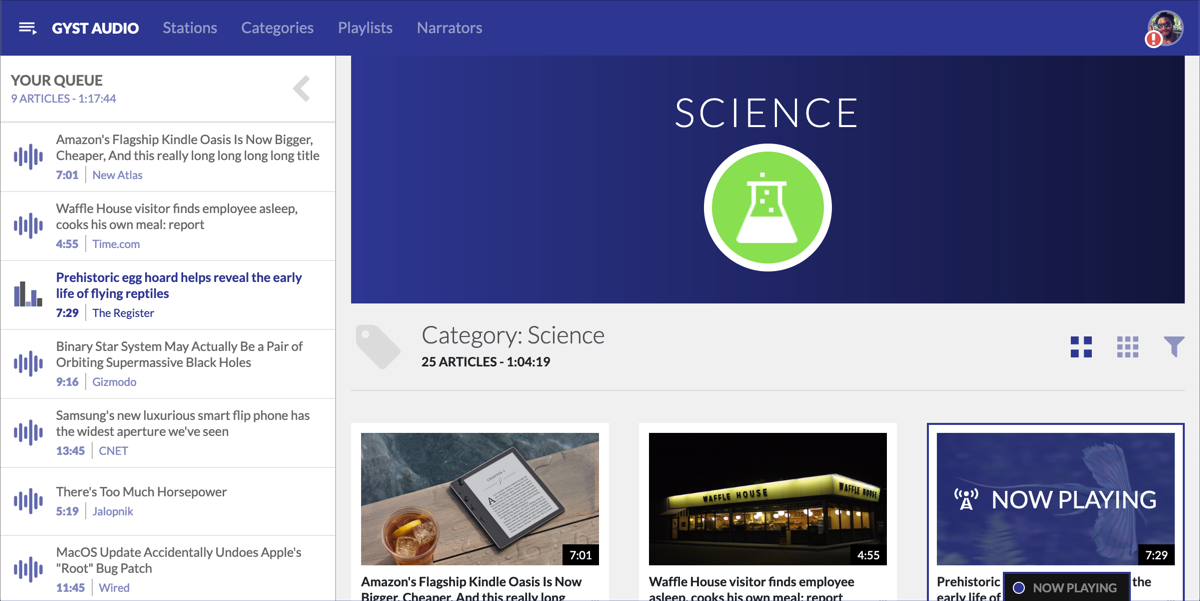
Task: Open Amazon's Flagship Kindle Oasis queue article
Action: coord(188,148)
